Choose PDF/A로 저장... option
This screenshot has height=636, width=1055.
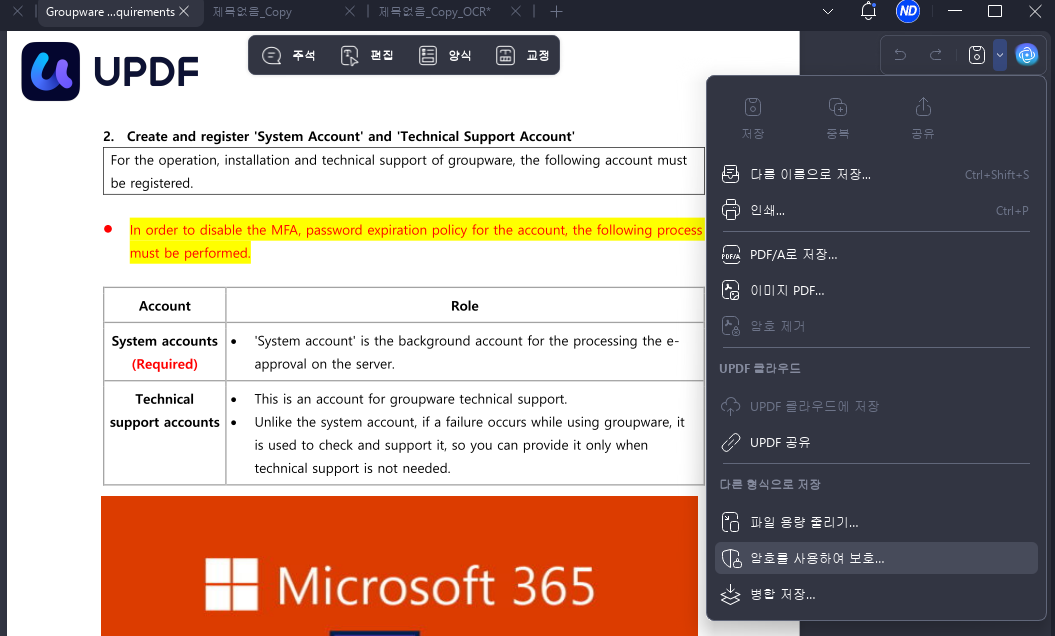875,254
